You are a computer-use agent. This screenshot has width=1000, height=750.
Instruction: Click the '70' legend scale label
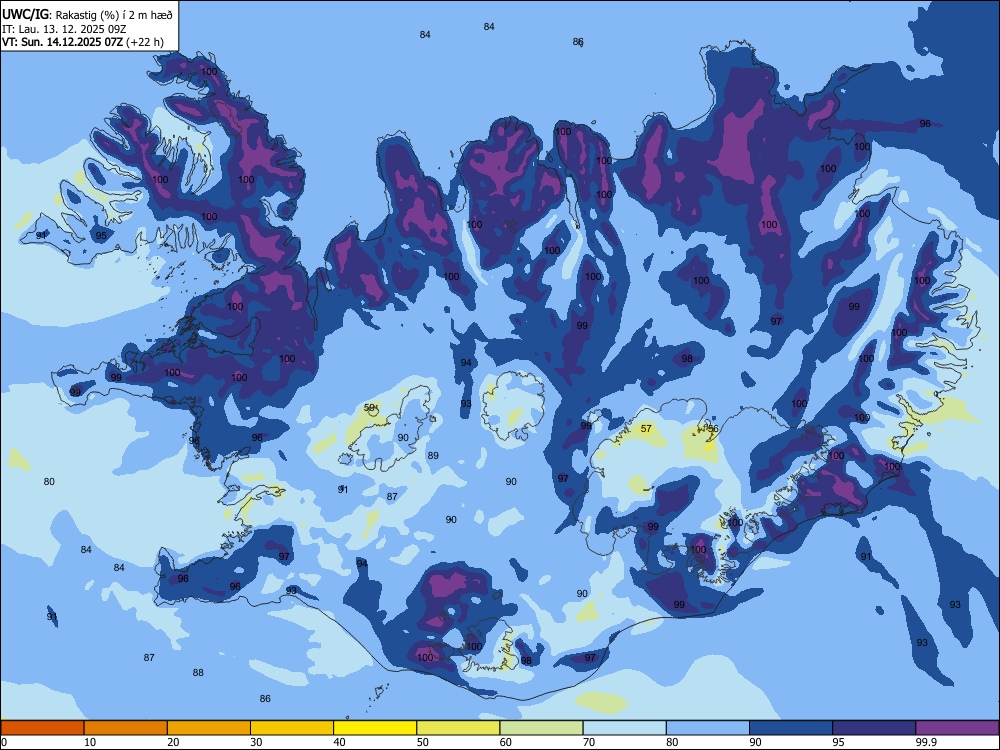coord(589,742)
